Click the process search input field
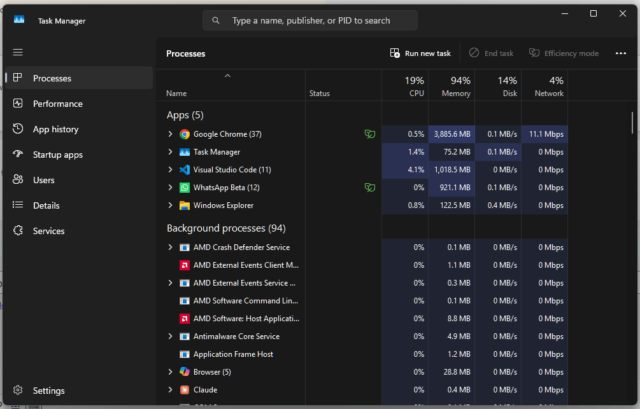This screenshot has height=409, width=640. [310, 20]
